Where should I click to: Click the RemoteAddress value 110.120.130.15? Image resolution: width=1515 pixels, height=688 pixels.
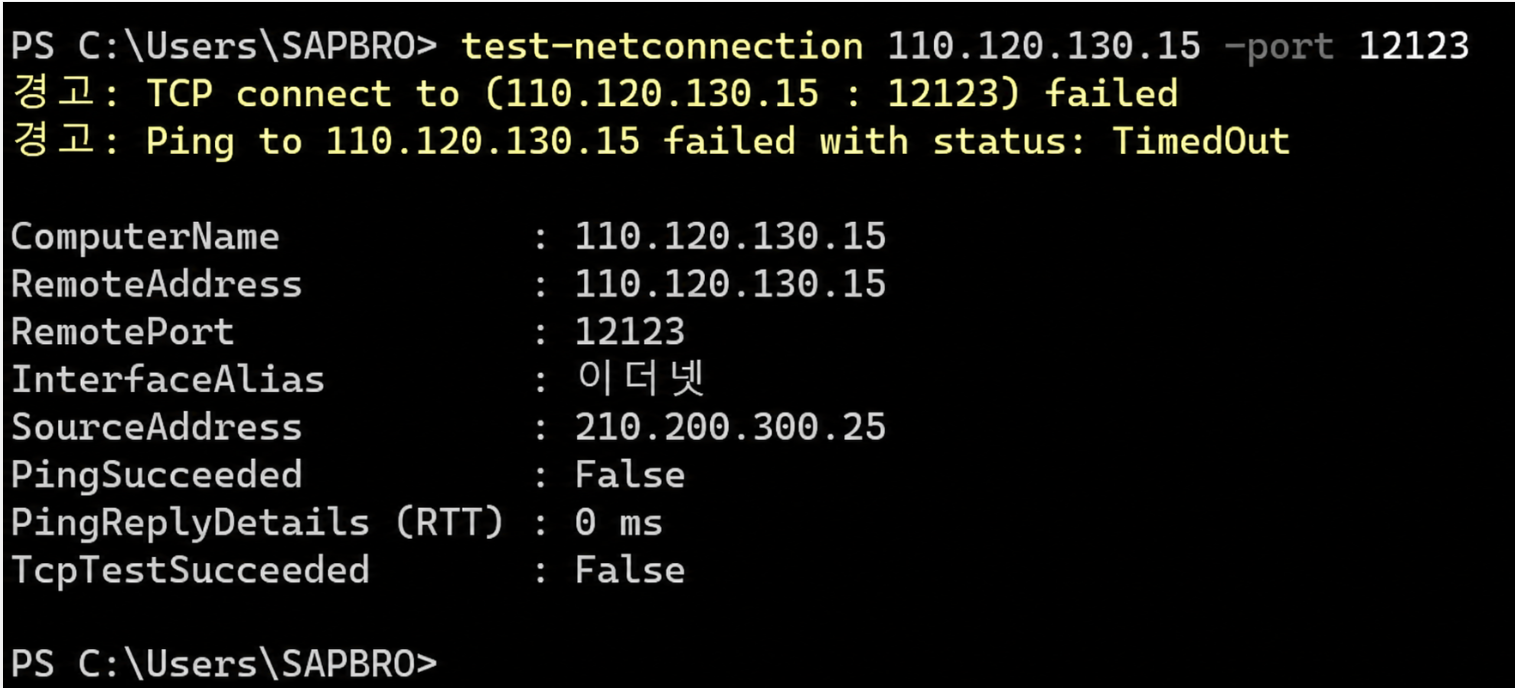point(730,284)
